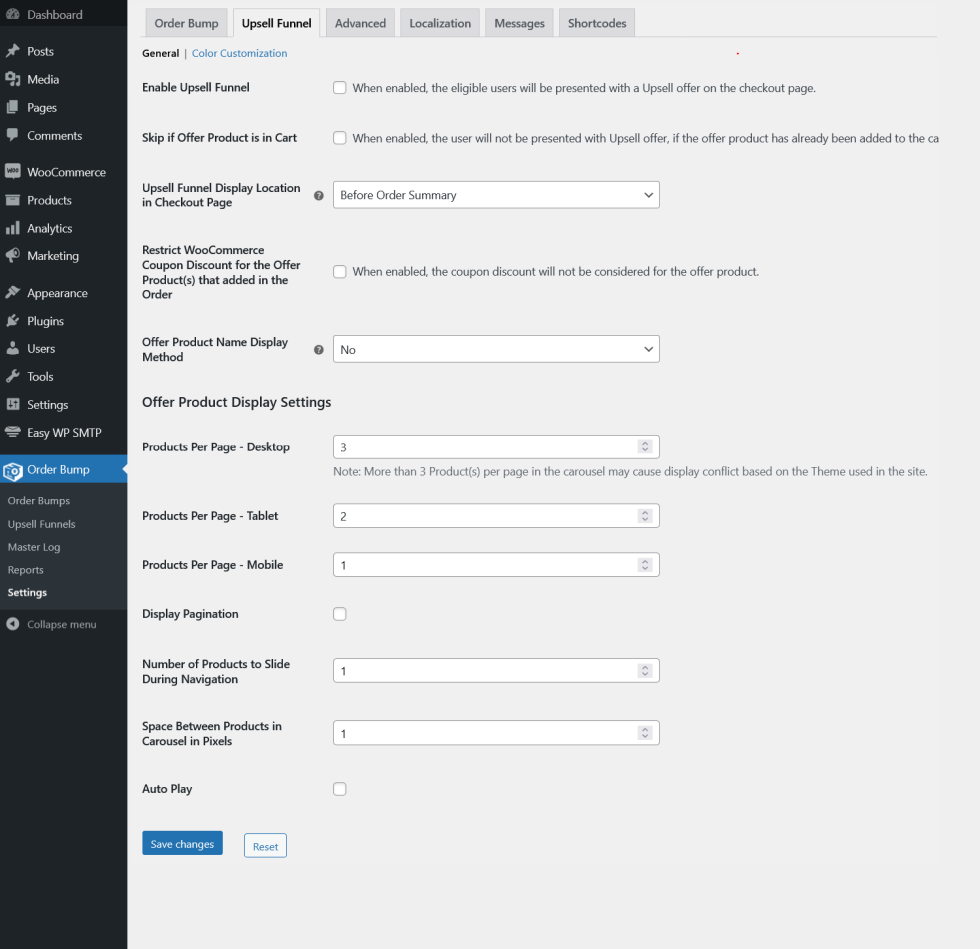Open the Shortcodes tab
Screen dimensions: 980x949
click(597, 23)
